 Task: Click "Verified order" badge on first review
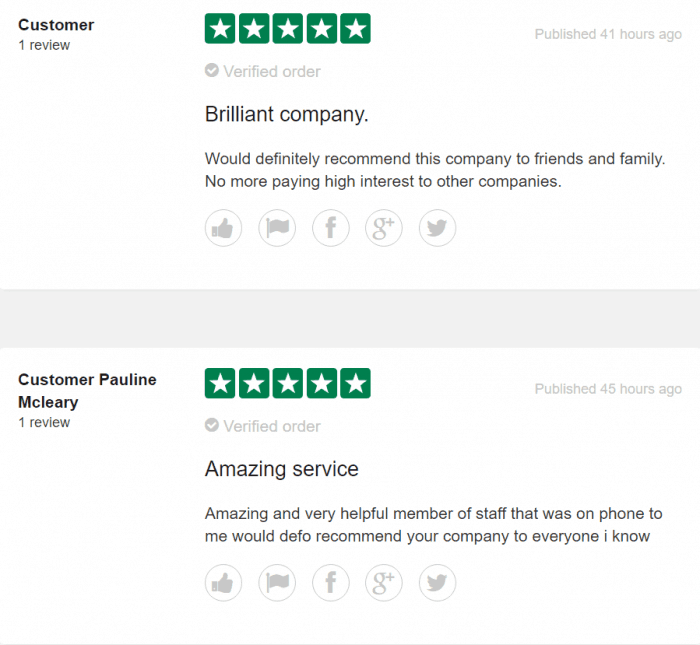263,71
